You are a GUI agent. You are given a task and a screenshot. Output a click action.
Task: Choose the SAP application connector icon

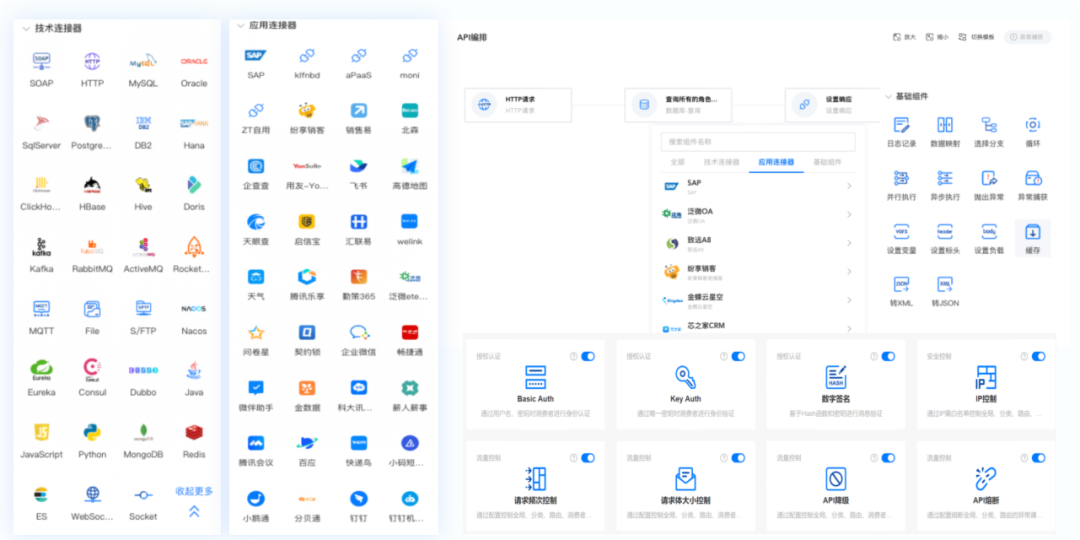click(x=256, y=55)
